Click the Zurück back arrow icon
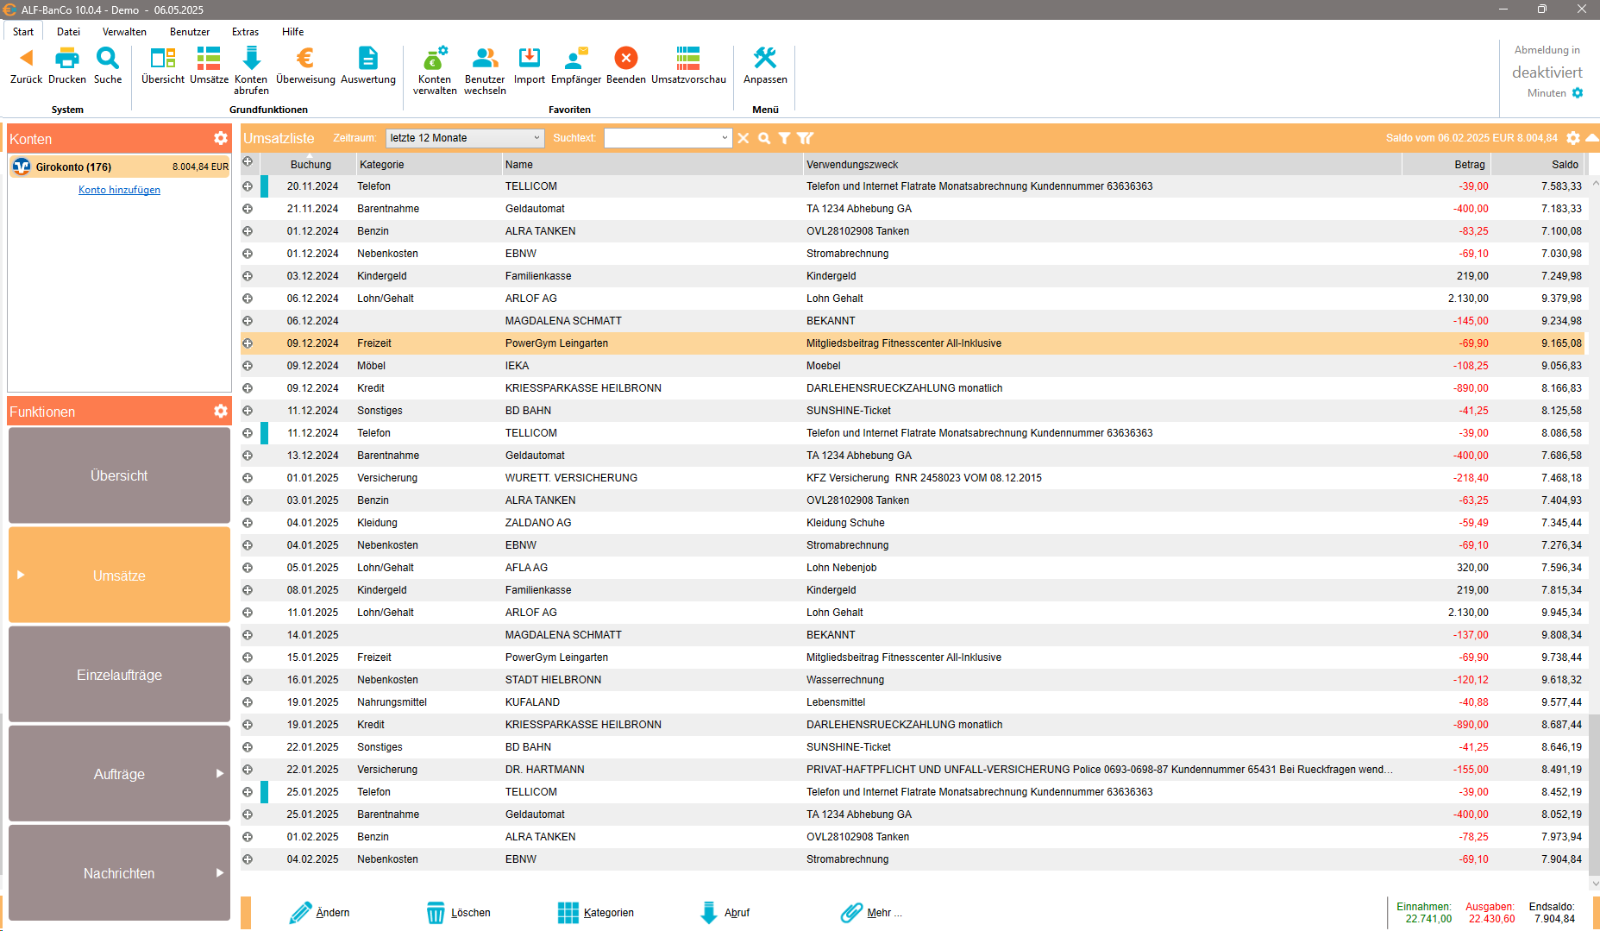 pos(26,58)
